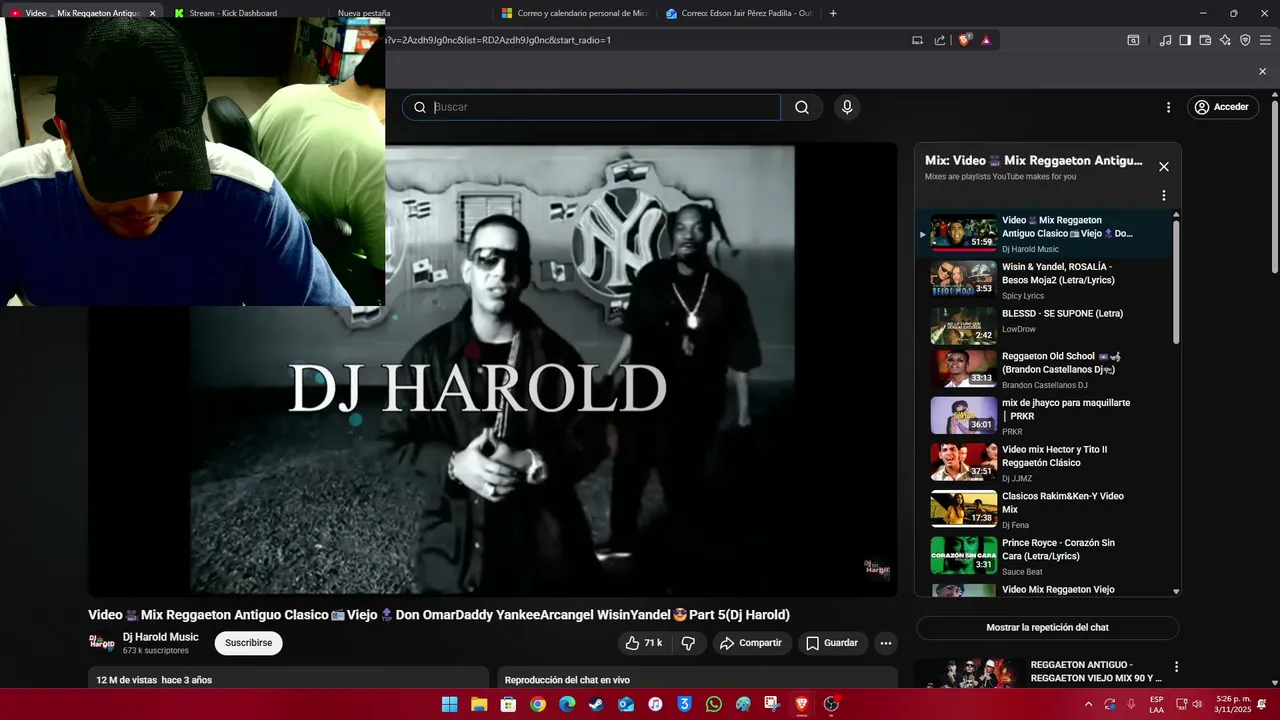Image resolution: width=1280 pixels, height=720 pixels.
Task: Click the Guardar button
Action: tap(833, 643)
